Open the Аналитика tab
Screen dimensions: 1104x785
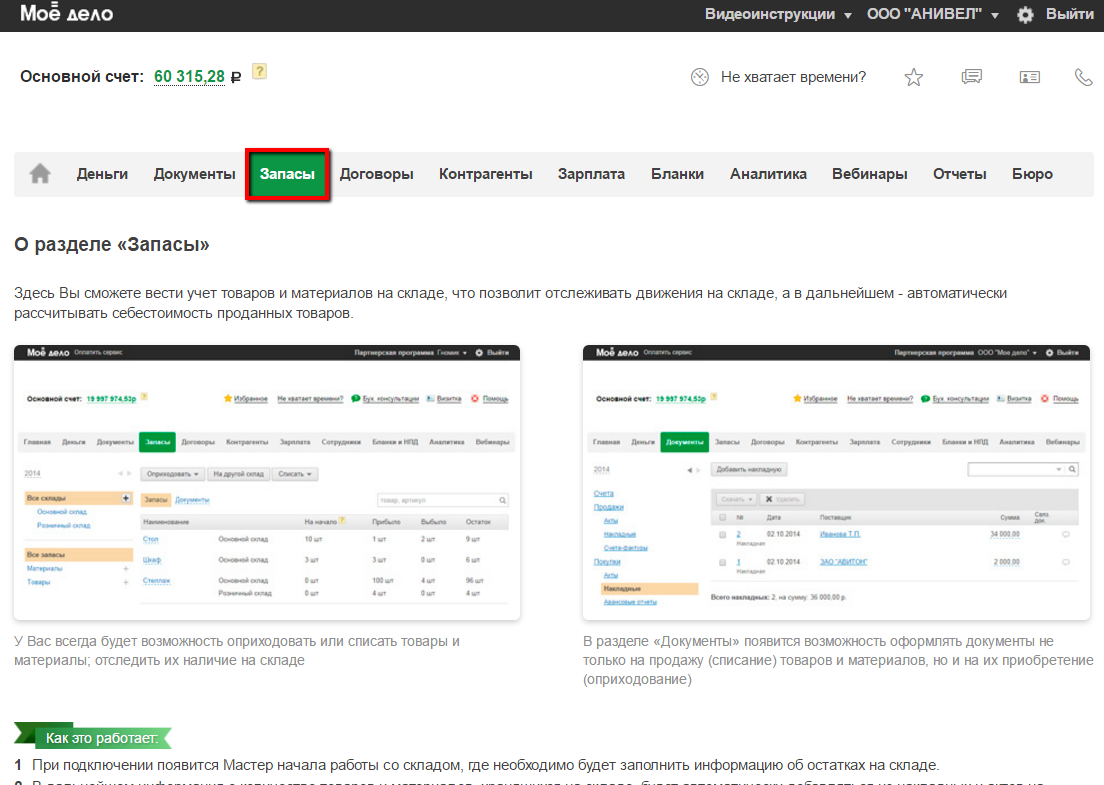tap(768, 174)
